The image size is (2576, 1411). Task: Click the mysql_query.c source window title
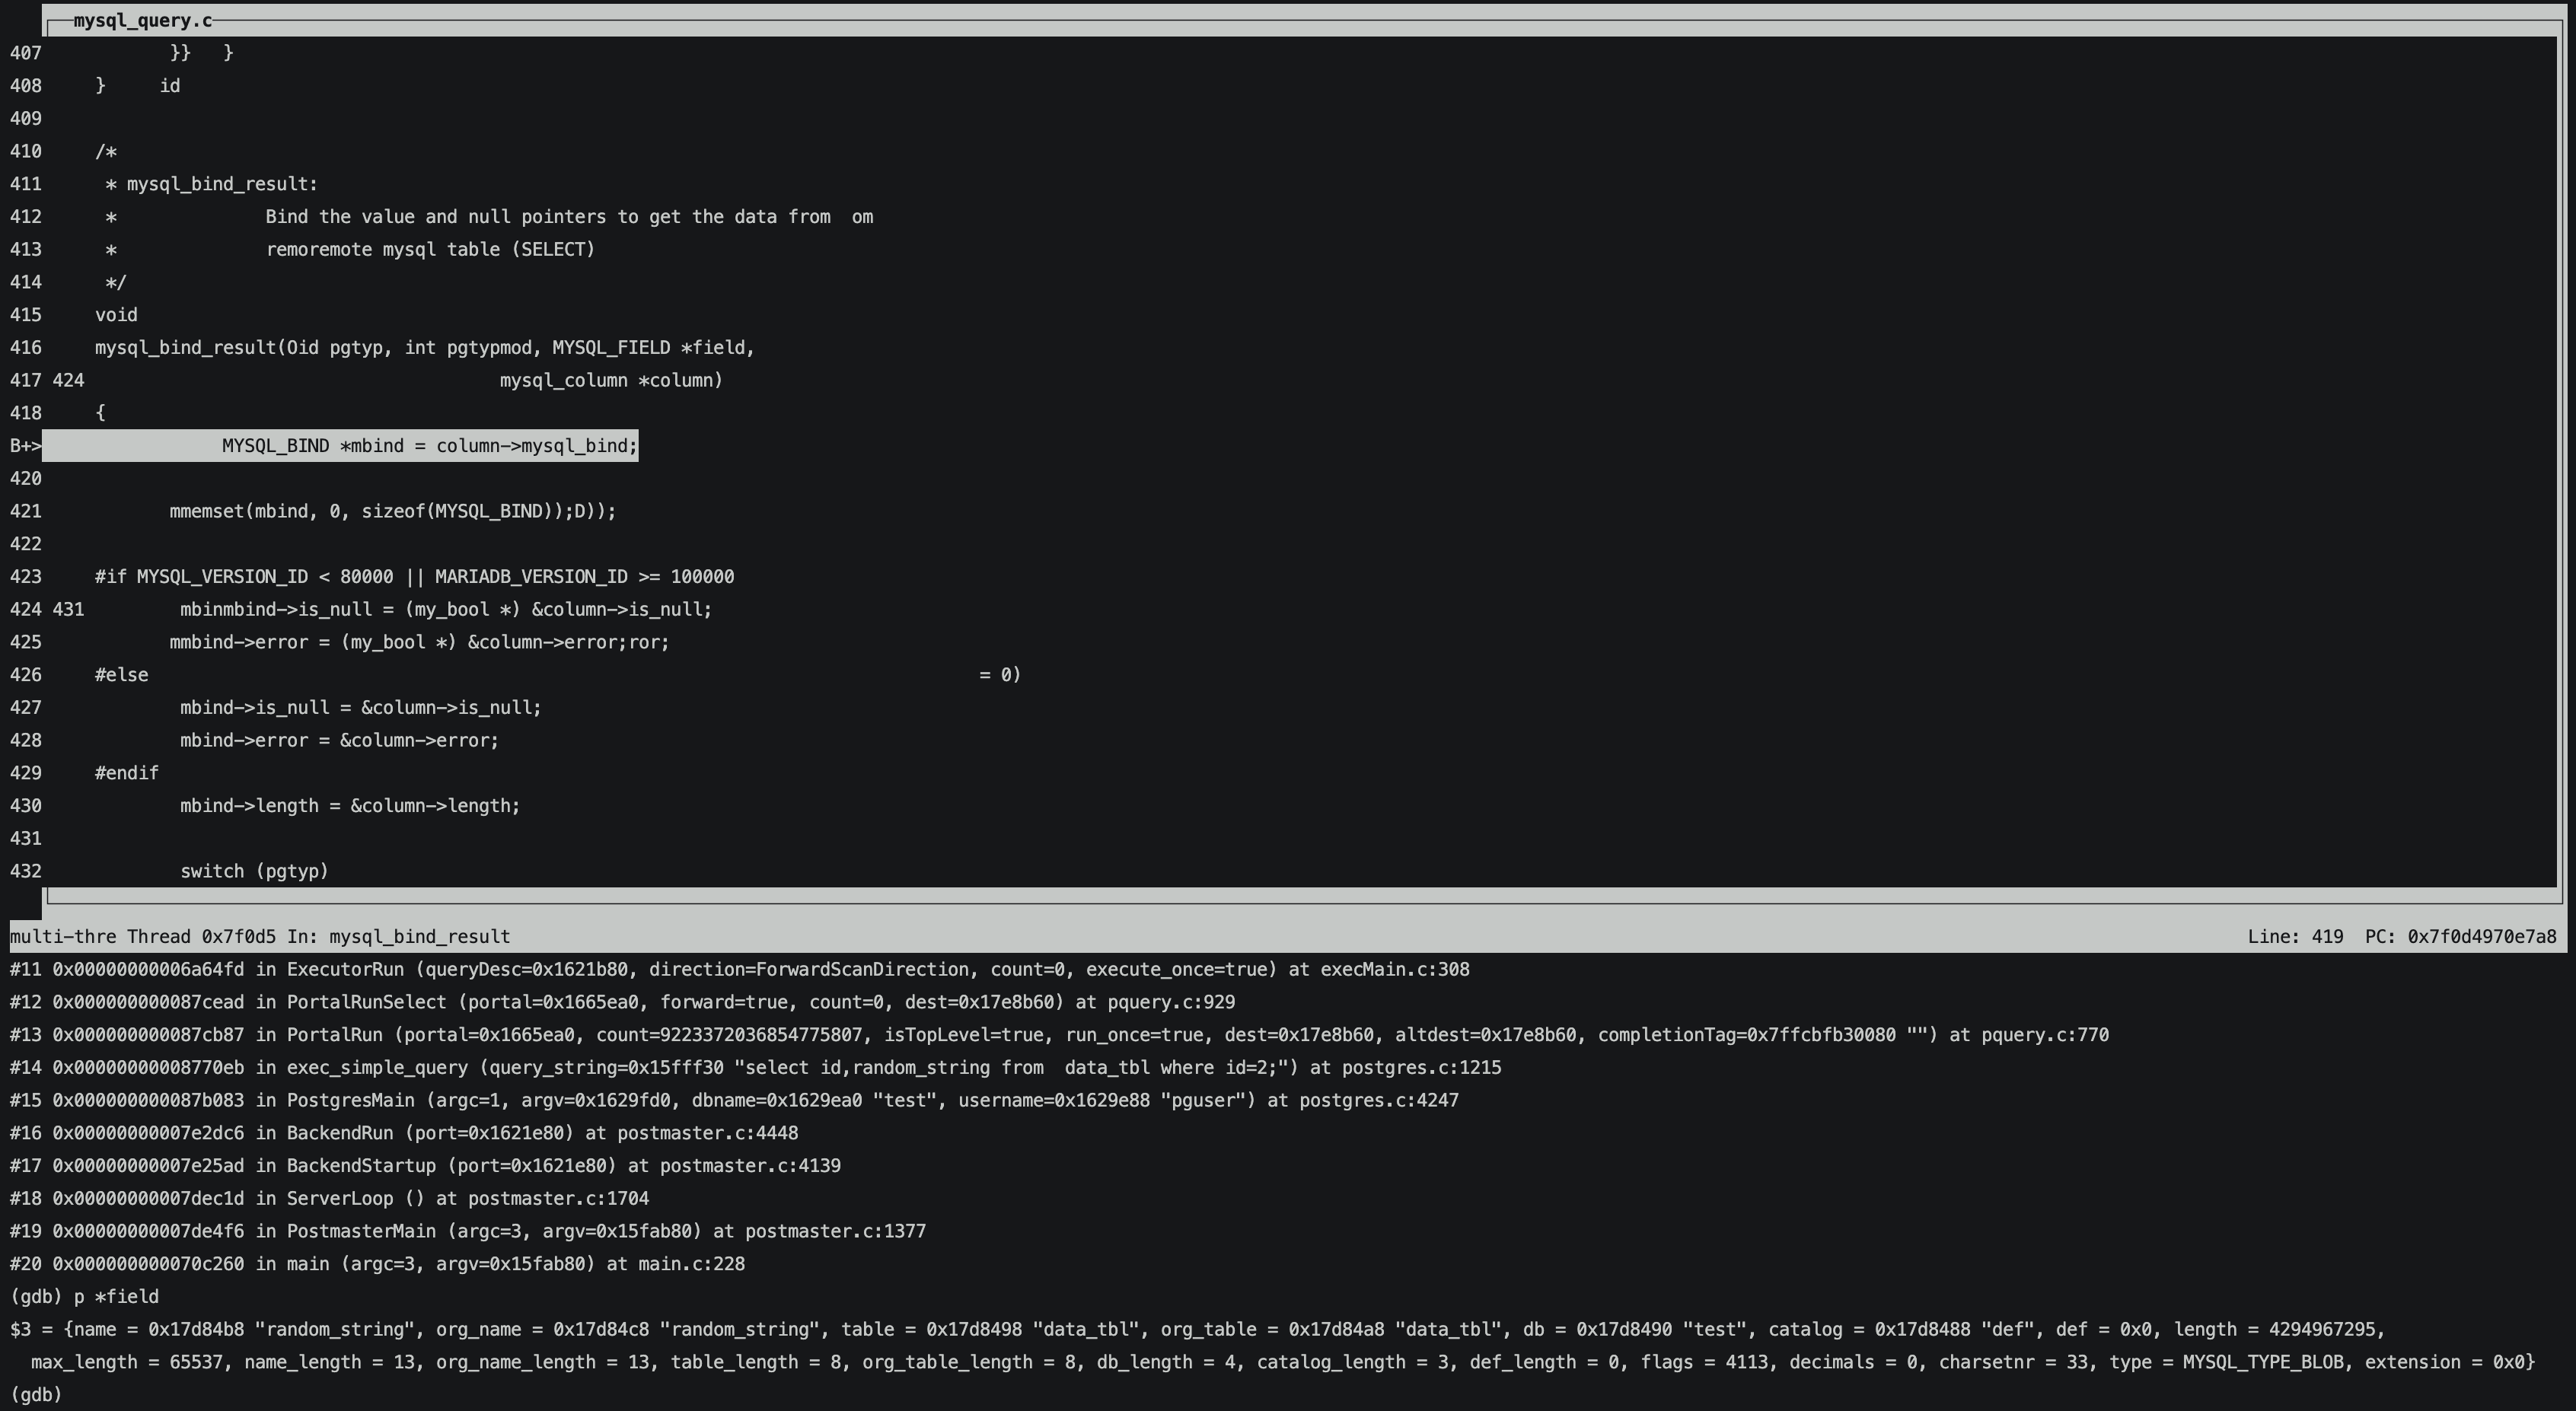(142, 20)
